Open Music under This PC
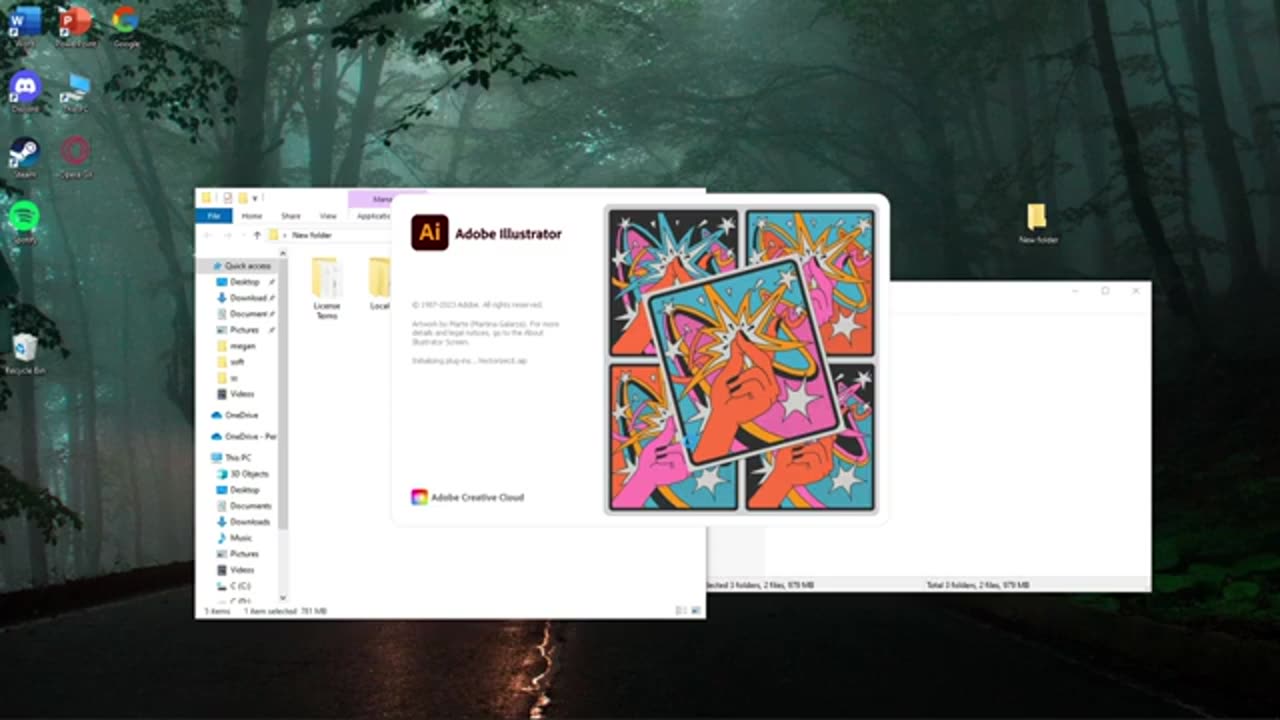The image size is (1280, 720). coord(235,538)
